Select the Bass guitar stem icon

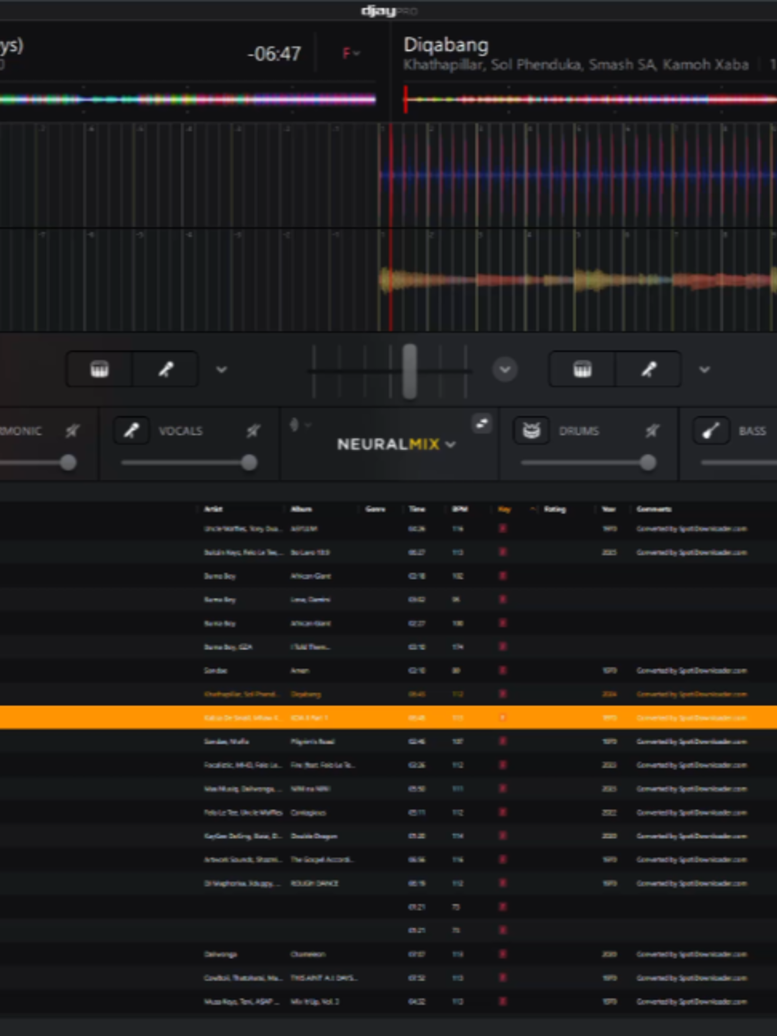(711, 431)
